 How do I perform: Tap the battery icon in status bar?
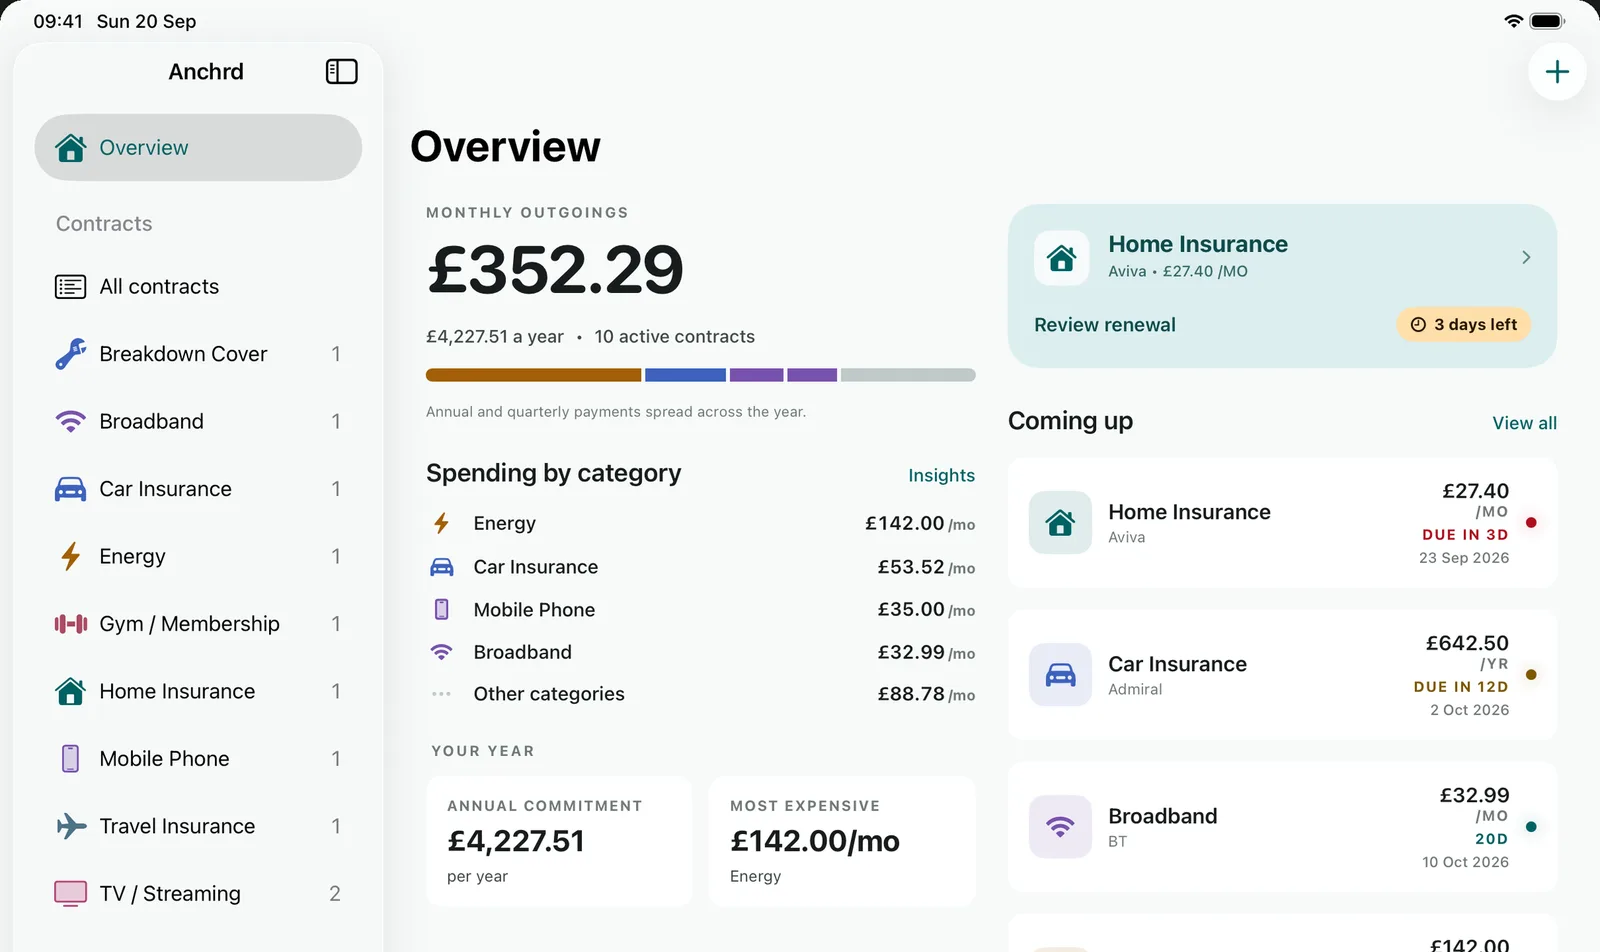click(1547, 21)
